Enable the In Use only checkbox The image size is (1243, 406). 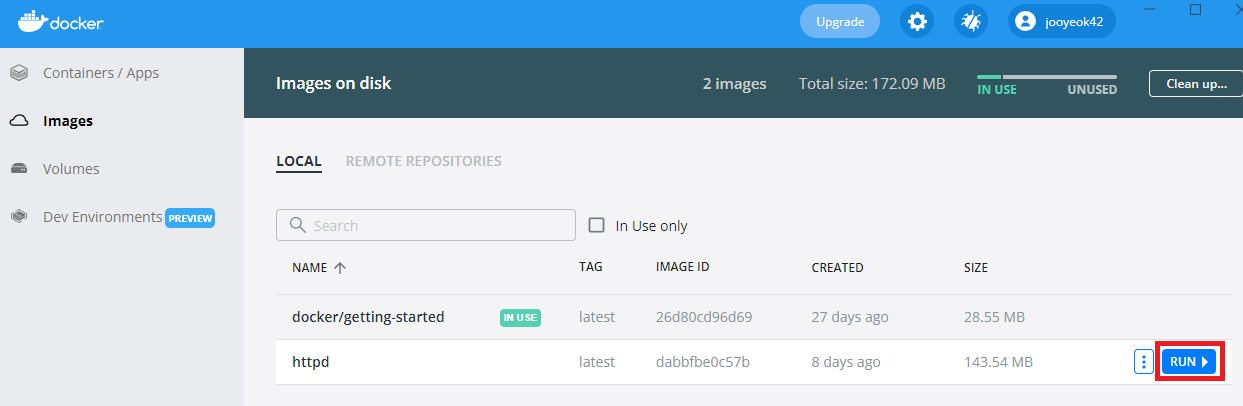pyautogui.click(x=597, y=225)
